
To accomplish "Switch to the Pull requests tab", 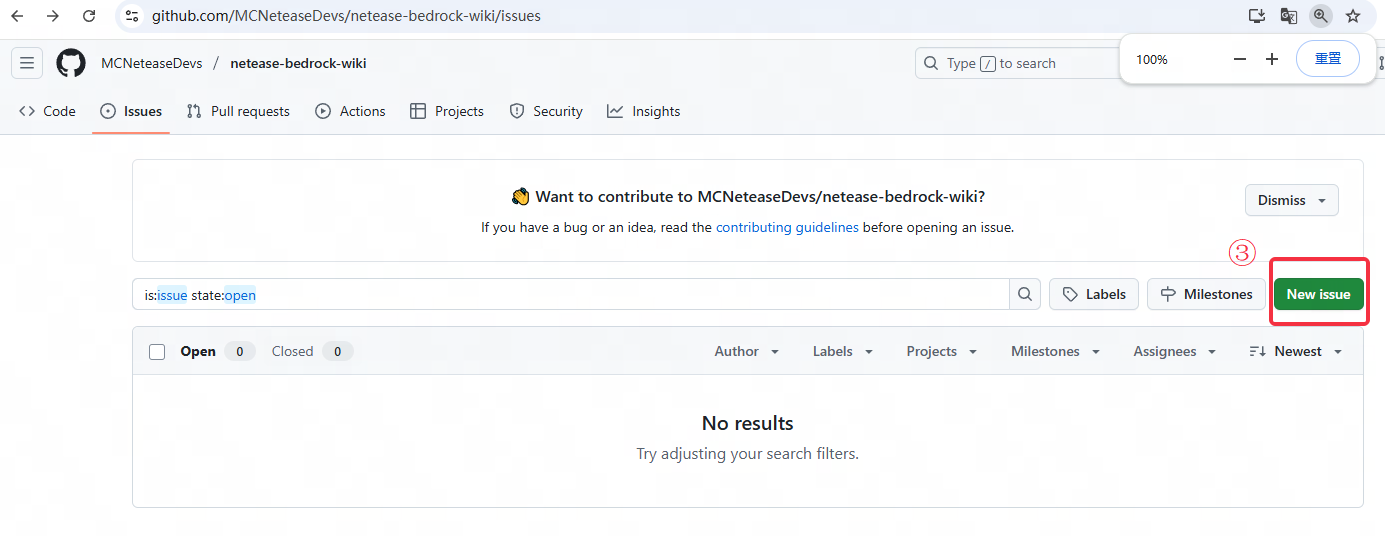I will 238,112.
